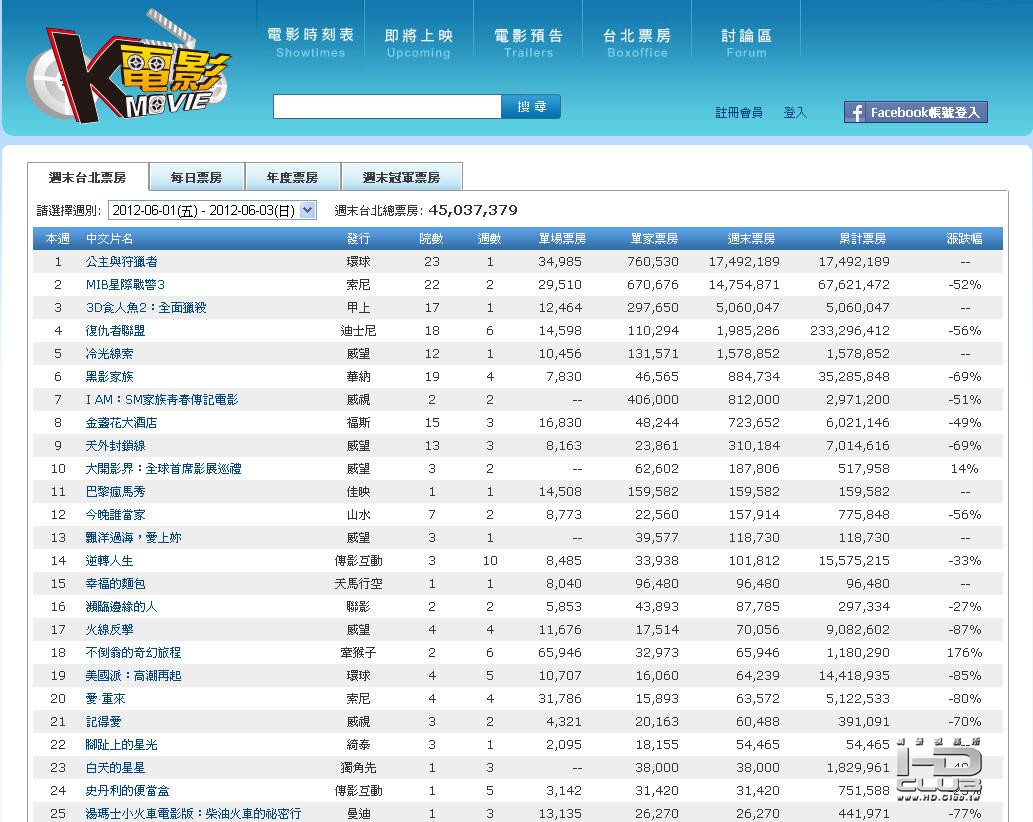Viewport: 1033px width, 822px height.
Task: Click the 院數 column header
Action: tap(432, 238)
